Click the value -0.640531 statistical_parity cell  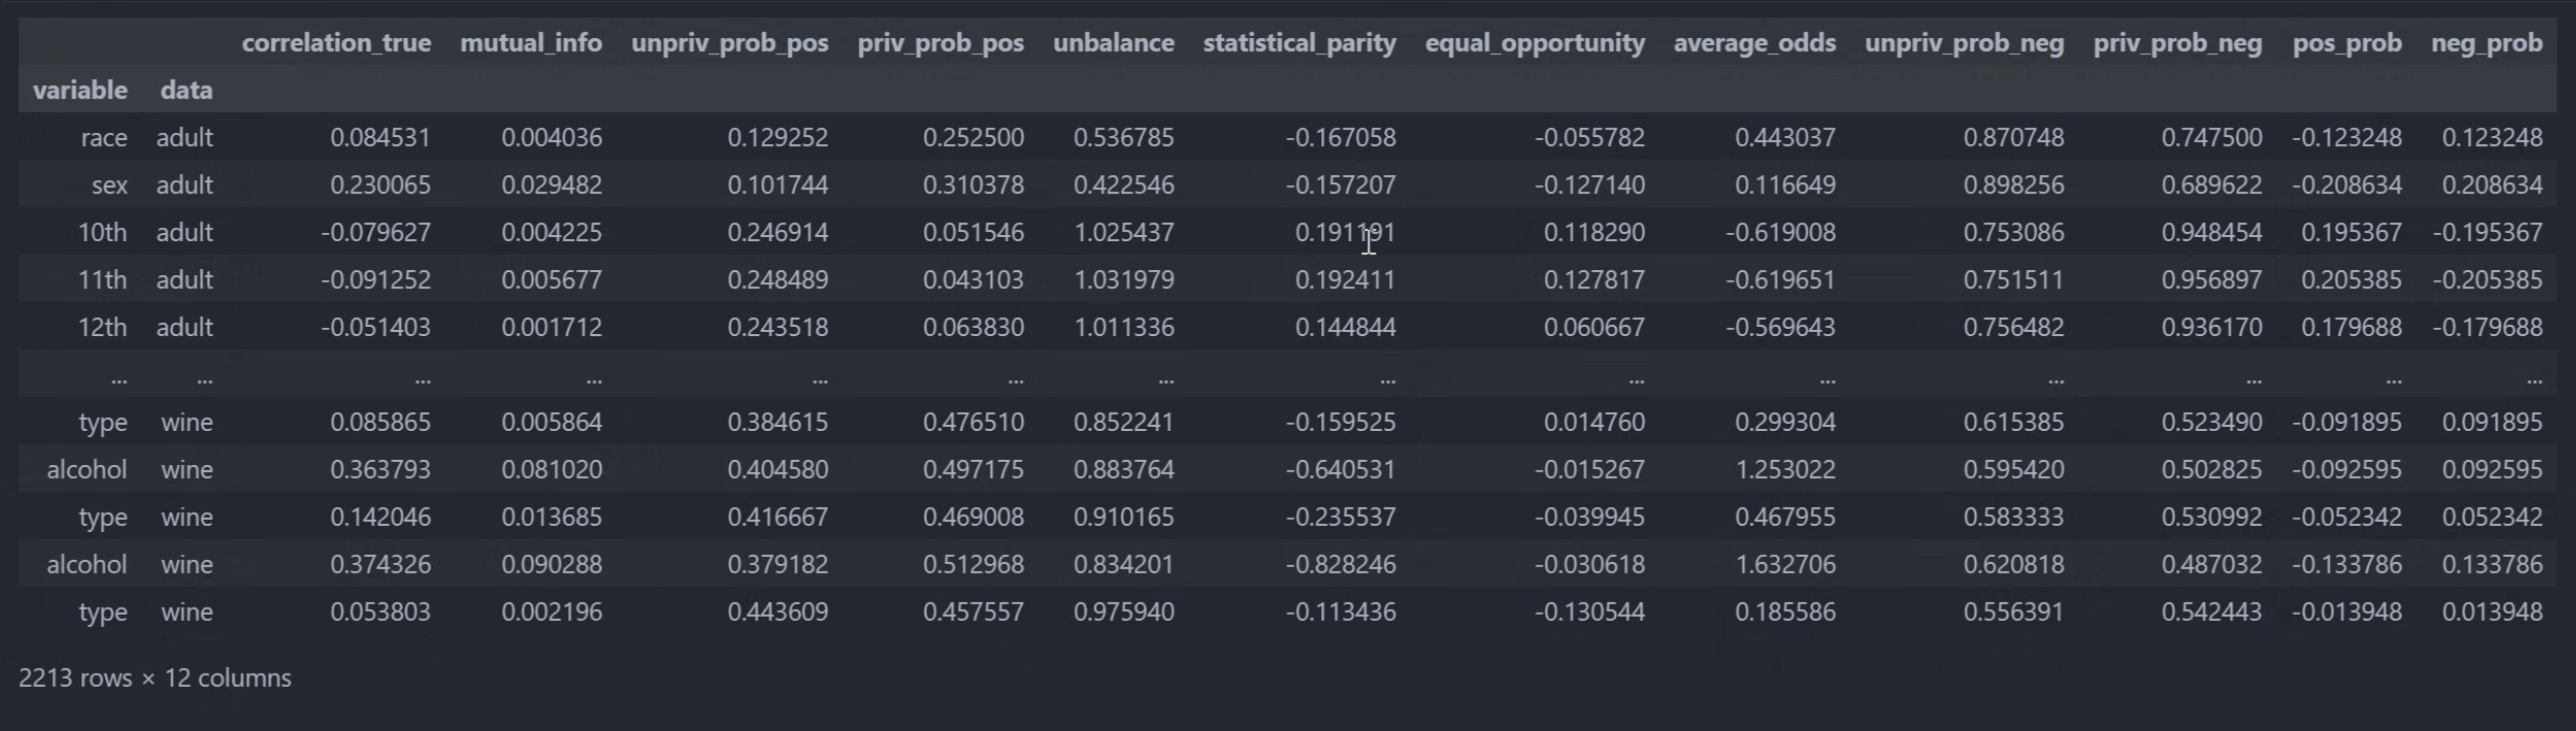click(1341, 469)
